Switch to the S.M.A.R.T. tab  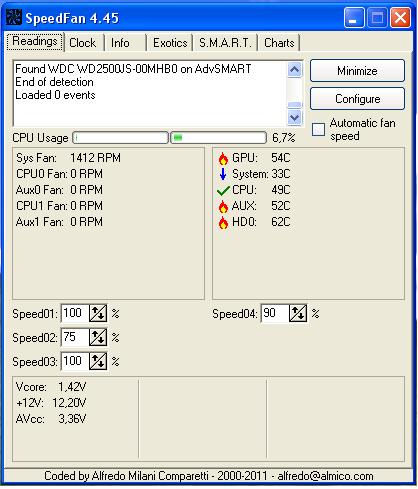point(225,43)
